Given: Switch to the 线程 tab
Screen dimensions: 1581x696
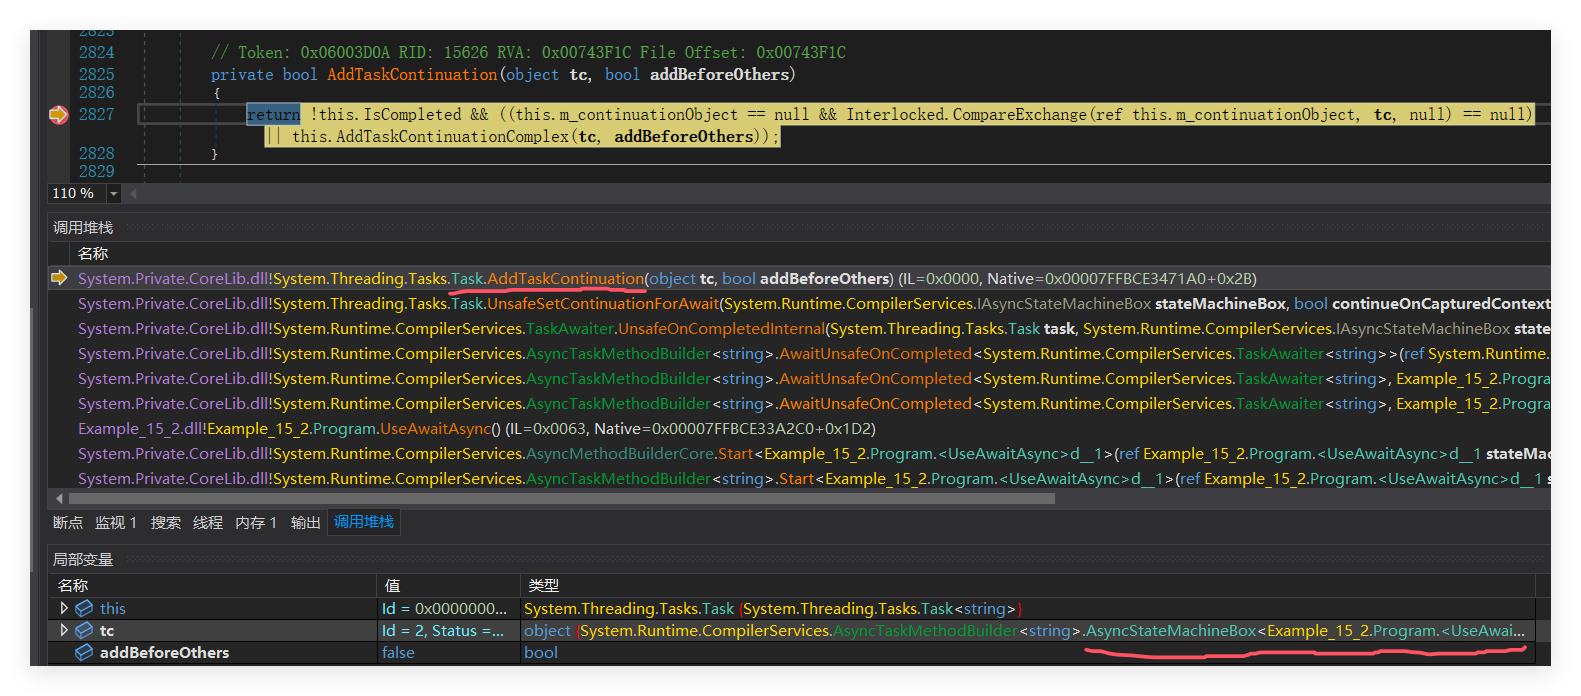Looking at the screenshot, I should pyautogui.click(x=208, y=522).
